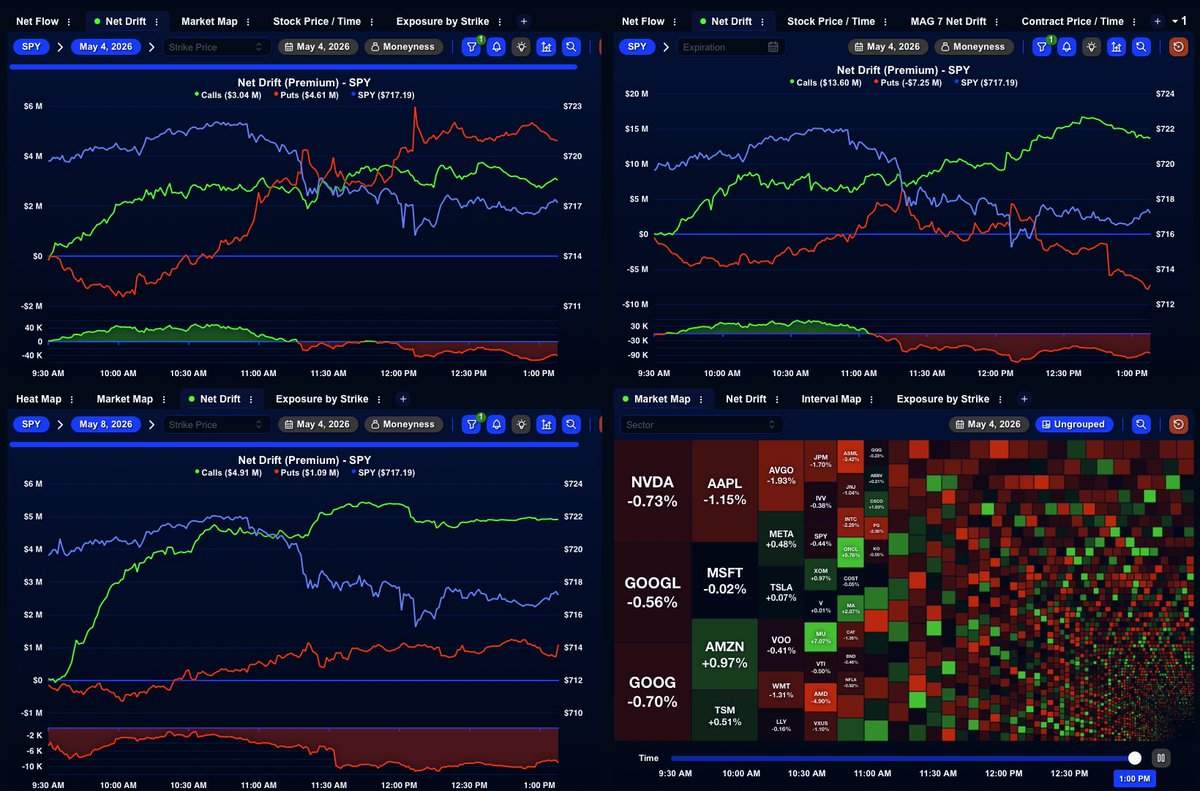Switch to MAG 7 Net Drift tab
1200x791 pixels.
pos(948,21)
